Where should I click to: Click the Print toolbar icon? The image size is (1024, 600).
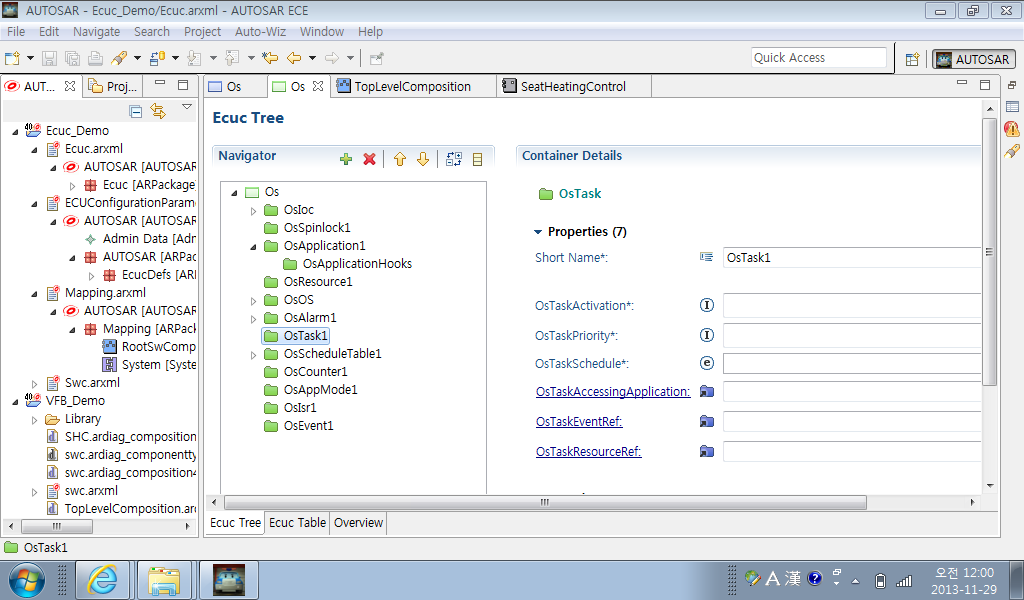pos(95,58)
